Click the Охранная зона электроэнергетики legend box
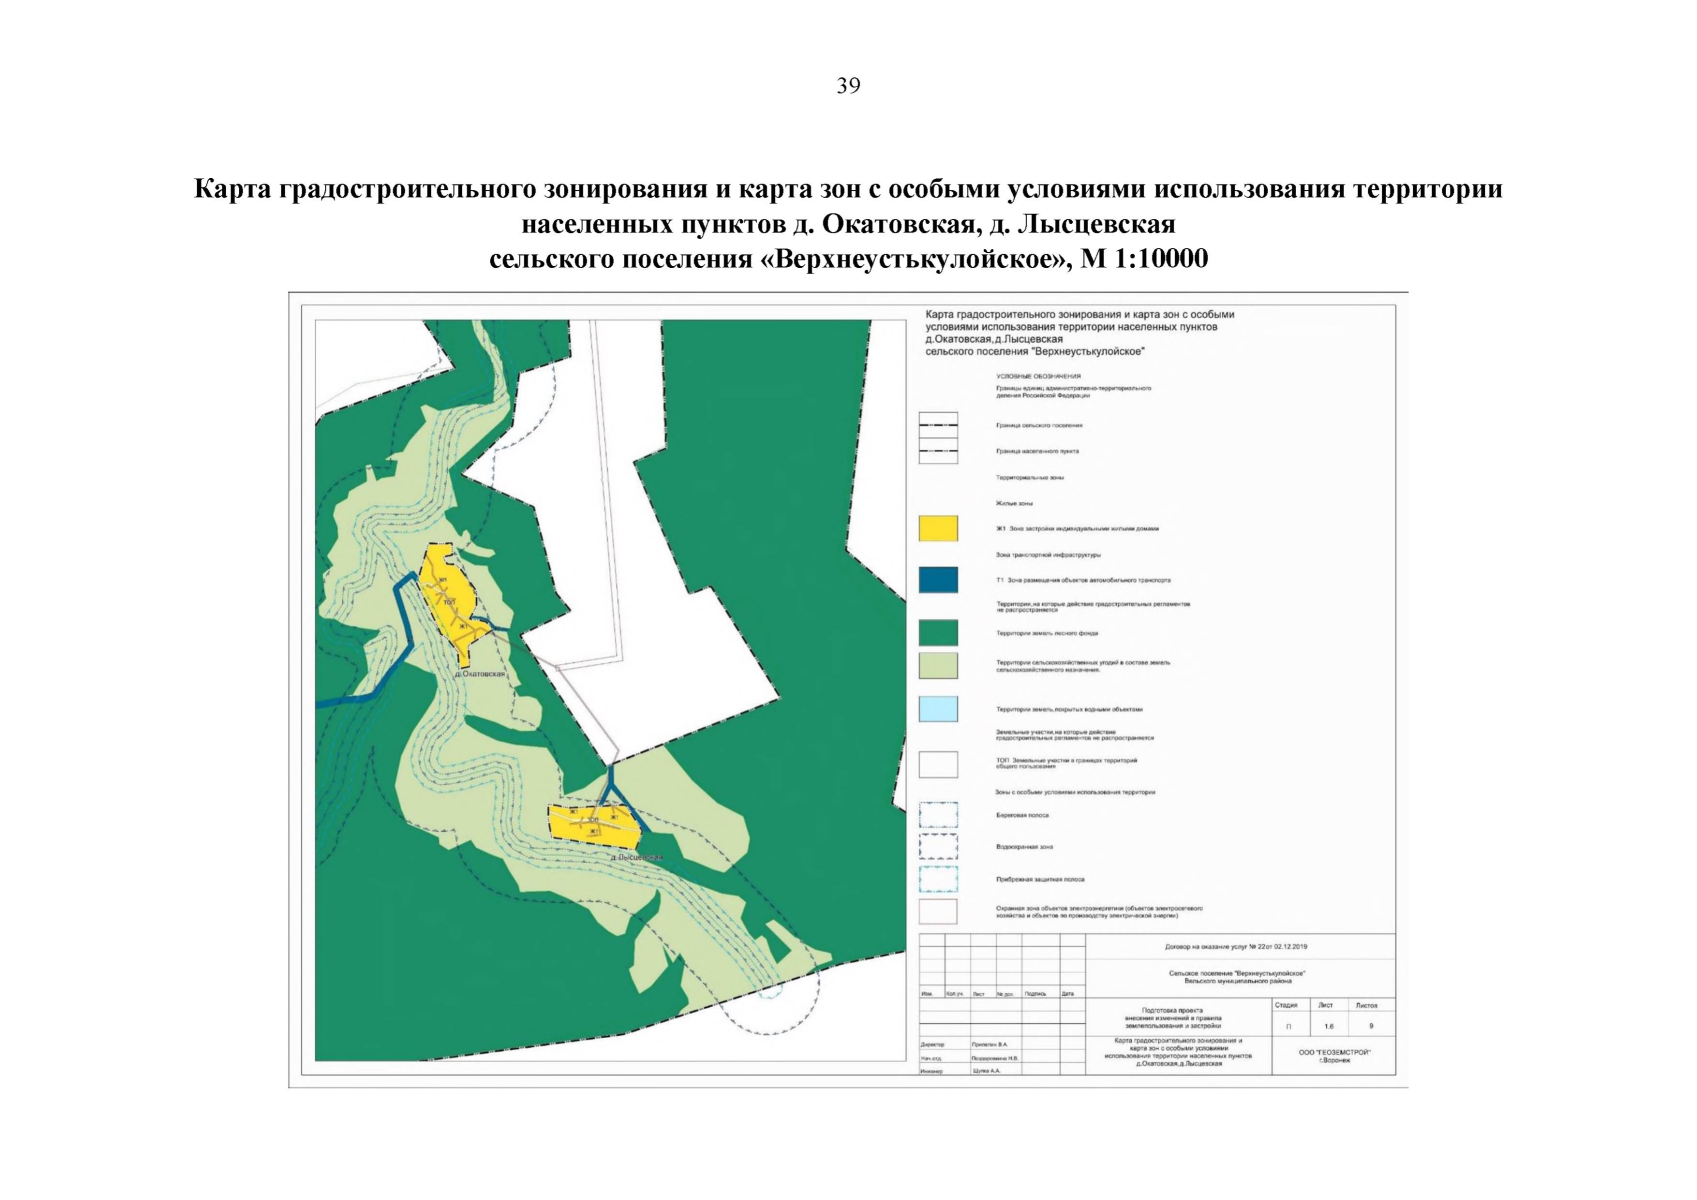Image resolution: width=1697 pixels, height=1200 pixels. (937, 911)
